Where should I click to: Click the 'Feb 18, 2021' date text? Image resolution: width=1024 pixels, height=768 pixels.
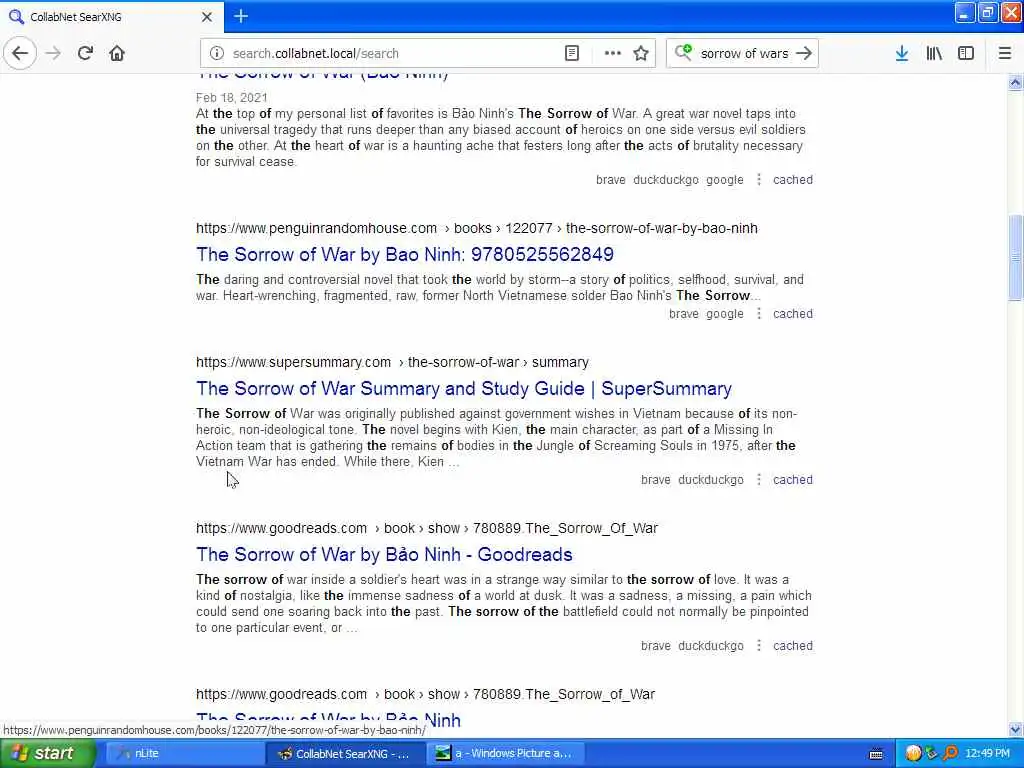click(x=232, y=97)
